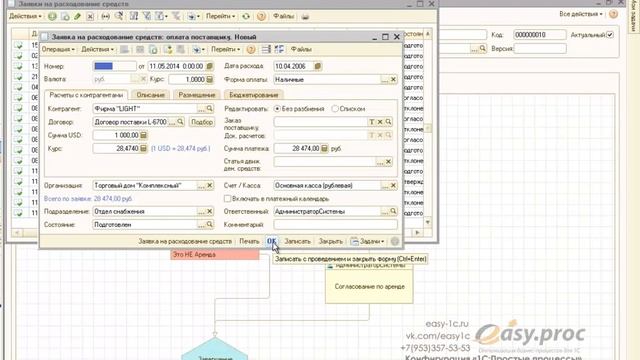Screen dimensions: 640x360
Task: Select the red Это НЕ Аренда label
Action: point(215,255)
